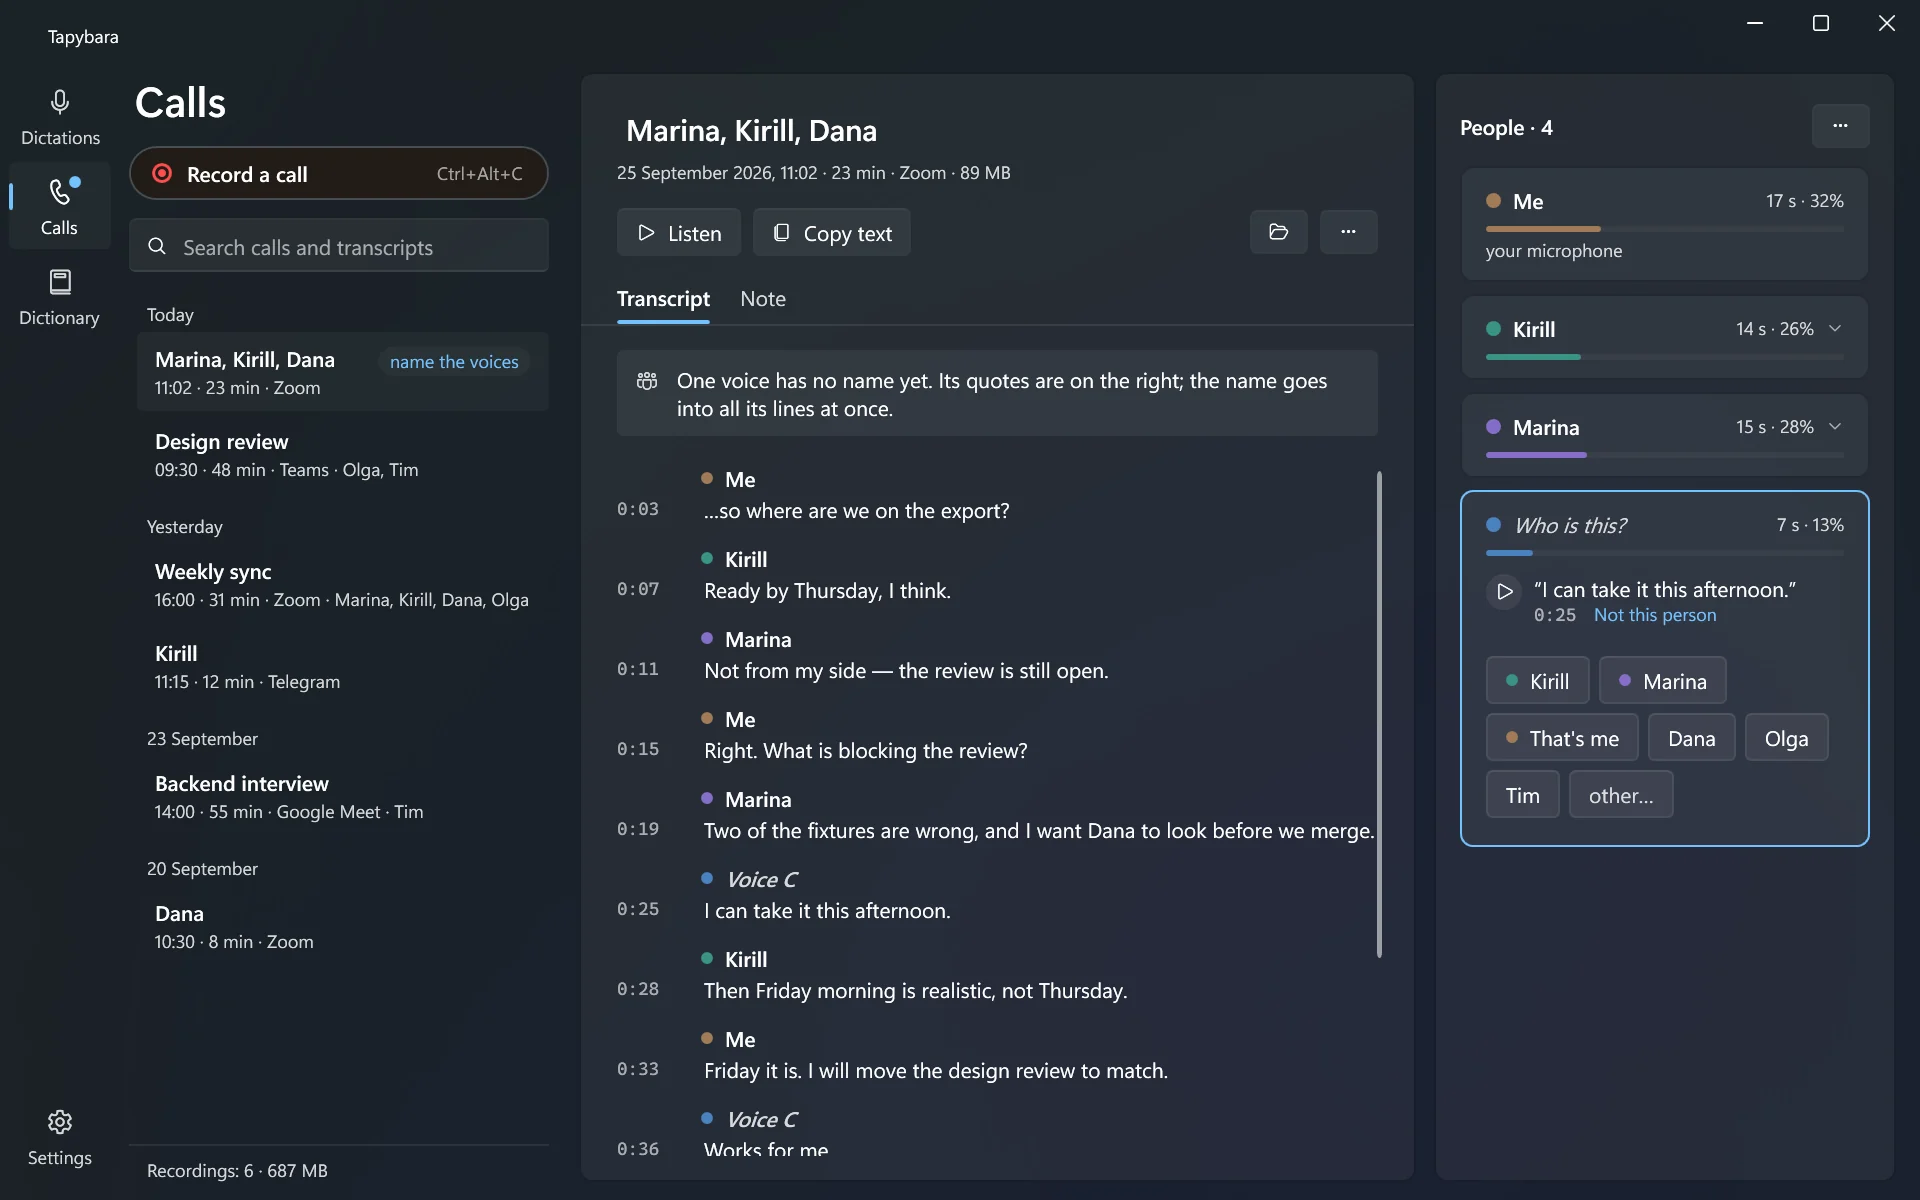
Task: Play the 'I can take it' quote
Action: [x=1504, y=591]
